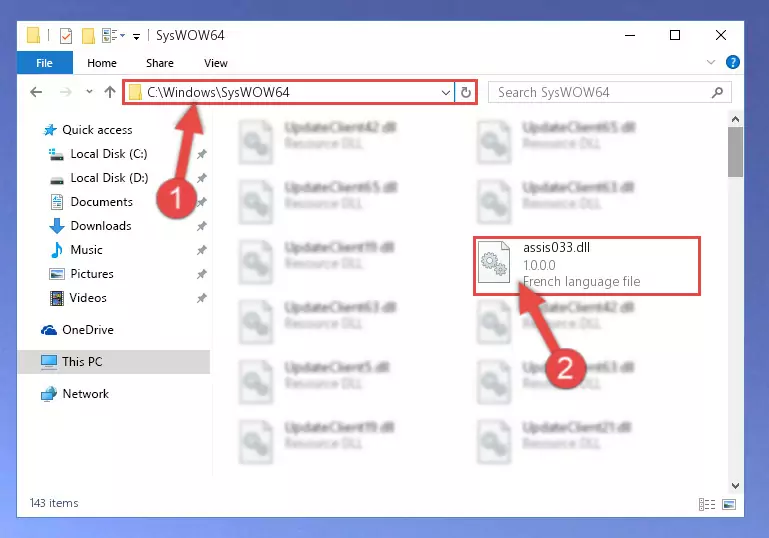Image resolution: width=769 pixels, height=538 pixels.
Task: Go forward with the right arrow
Action: 66,92
